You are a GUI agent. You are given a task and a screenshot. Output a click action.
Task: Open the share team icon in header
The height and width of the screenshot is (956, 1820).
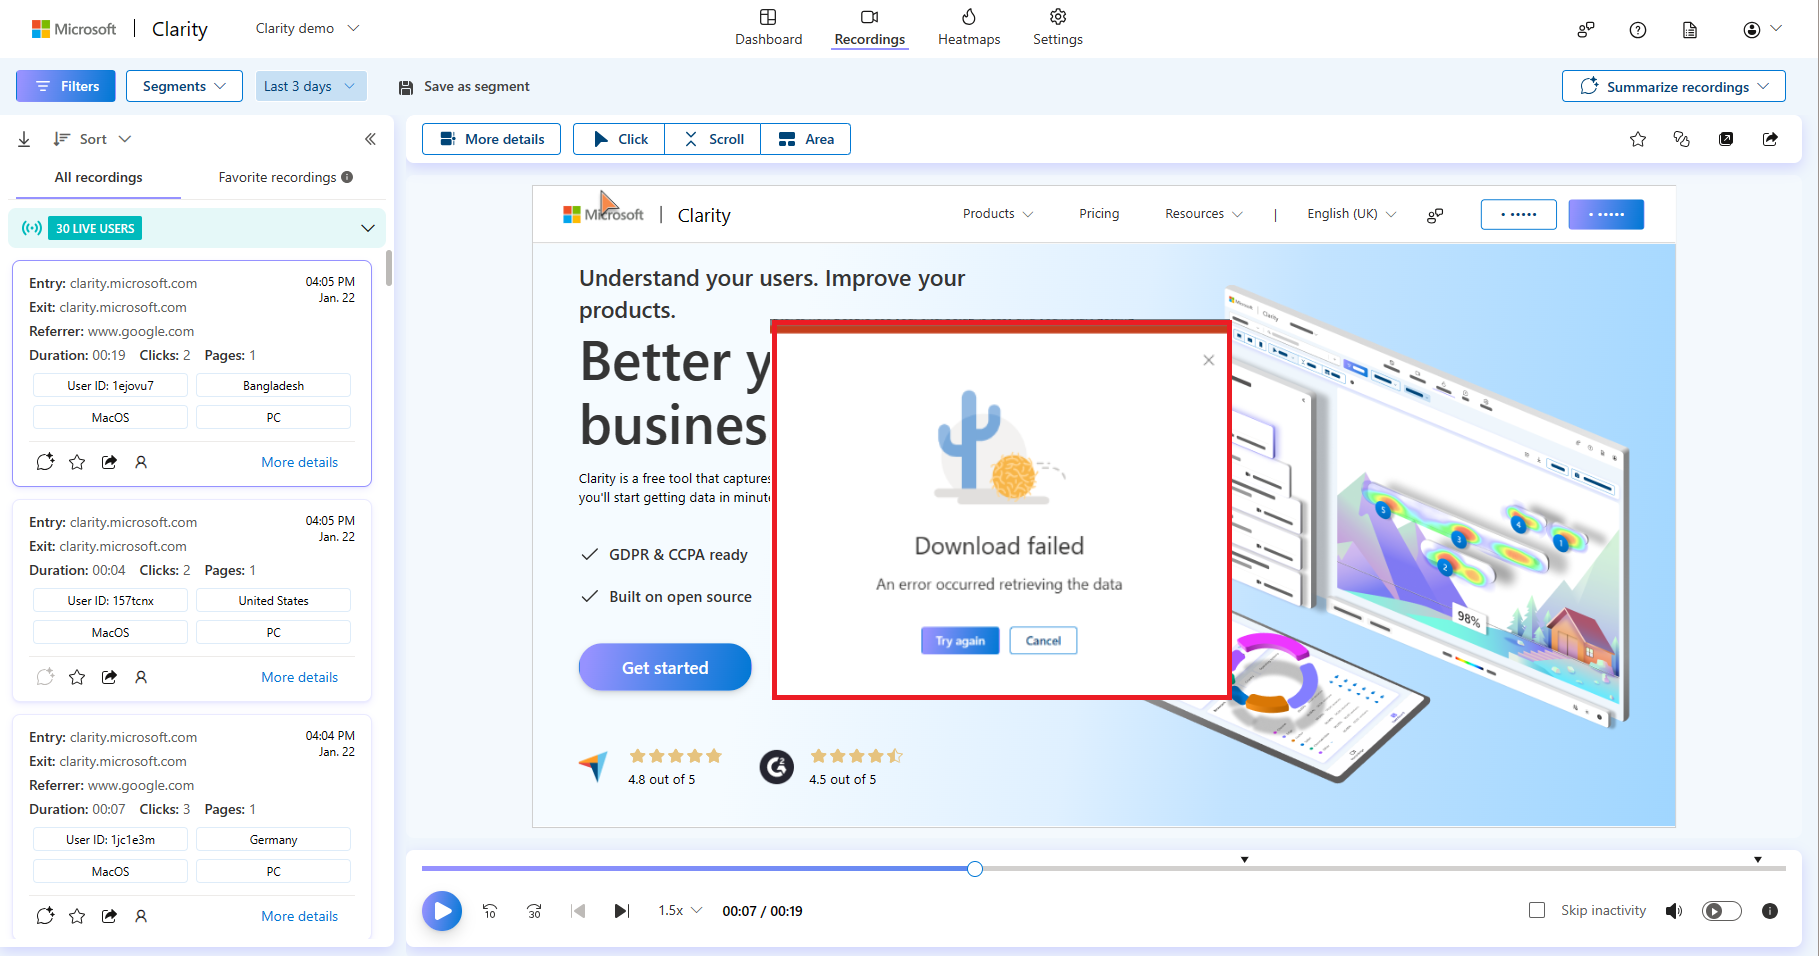point(1586,30)
